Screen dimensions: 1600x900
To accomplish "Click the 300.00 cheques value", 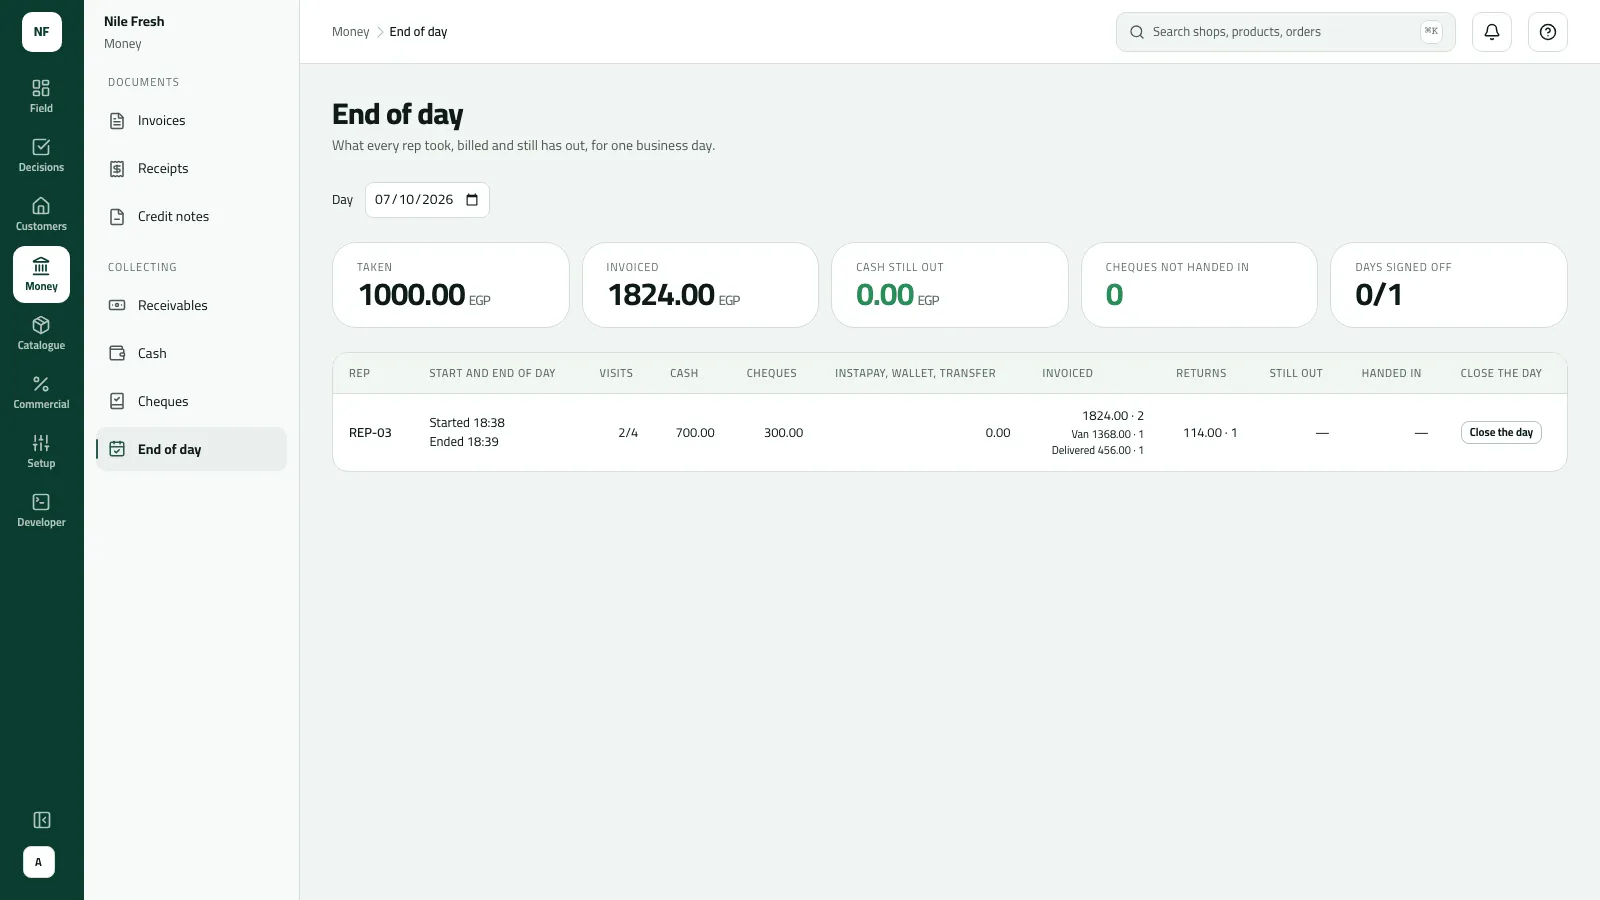I will pyautogui.click(x=783, y=433).
